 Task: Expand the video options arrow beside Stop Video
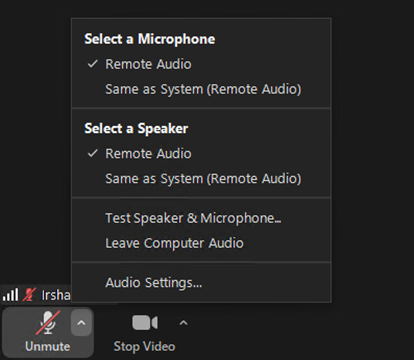point(183,323)
